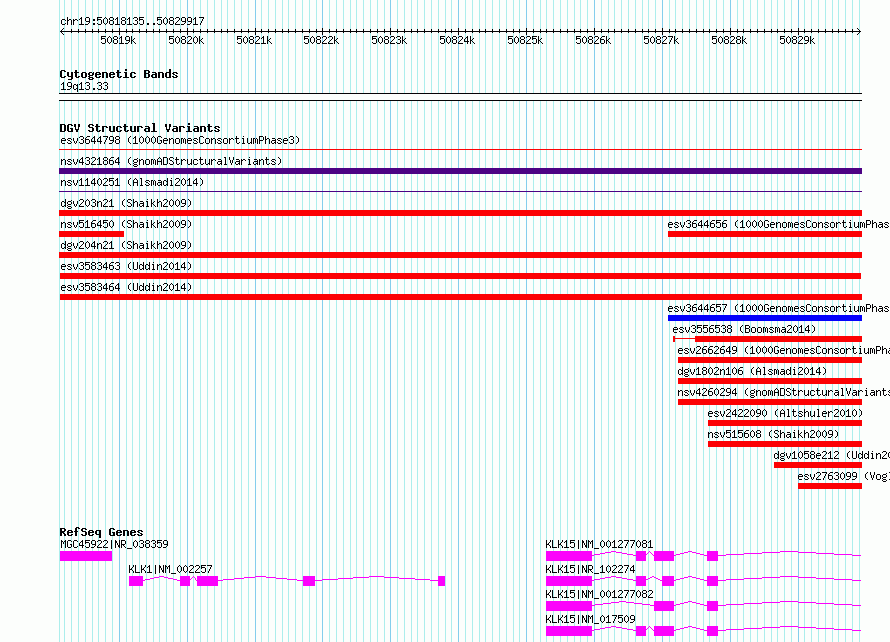Image resolution: width=890 pixels, height=642 pixels.
Task: Select the nsv4321864 gnomAD variant label
Action: [x=171, y=161]
